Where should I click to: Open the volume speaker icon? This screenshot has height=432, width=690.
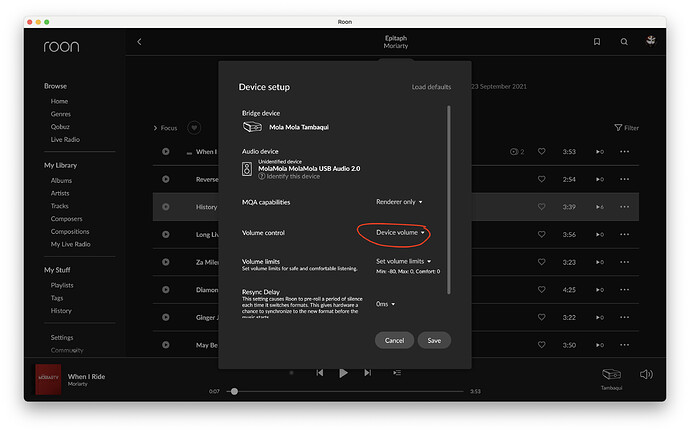(646, 374)
